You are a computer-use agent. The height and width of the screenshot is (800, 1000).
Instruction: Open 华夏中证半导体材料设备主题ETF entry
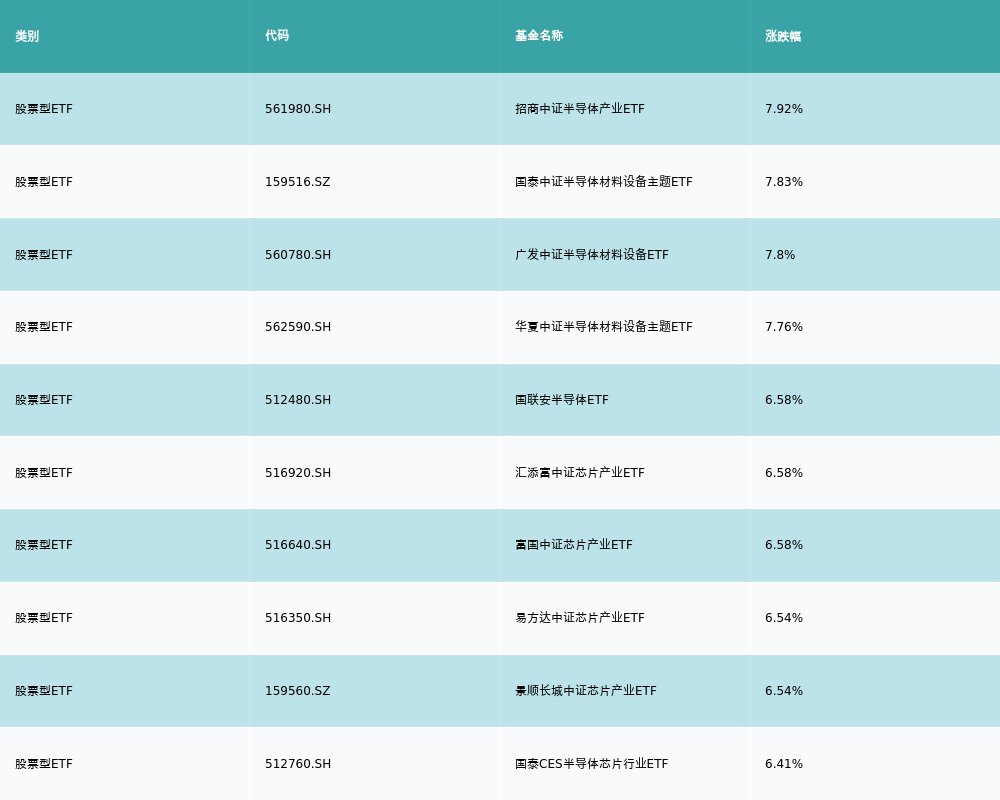[604, 327]
